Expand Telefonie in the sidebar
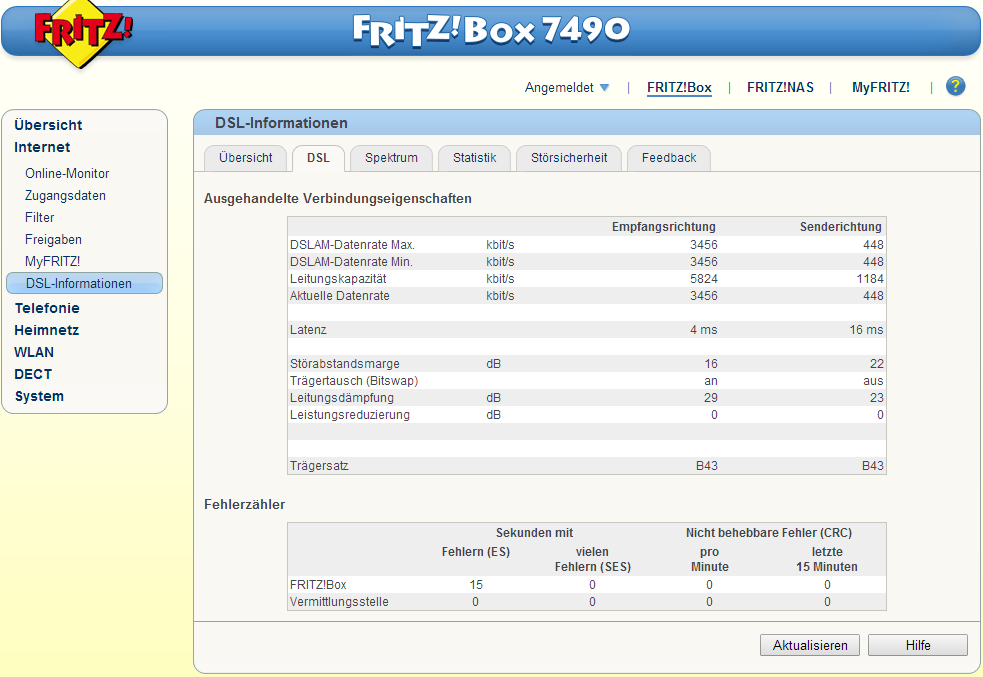Viewport: 983px width, 677px height. point(47,308)
